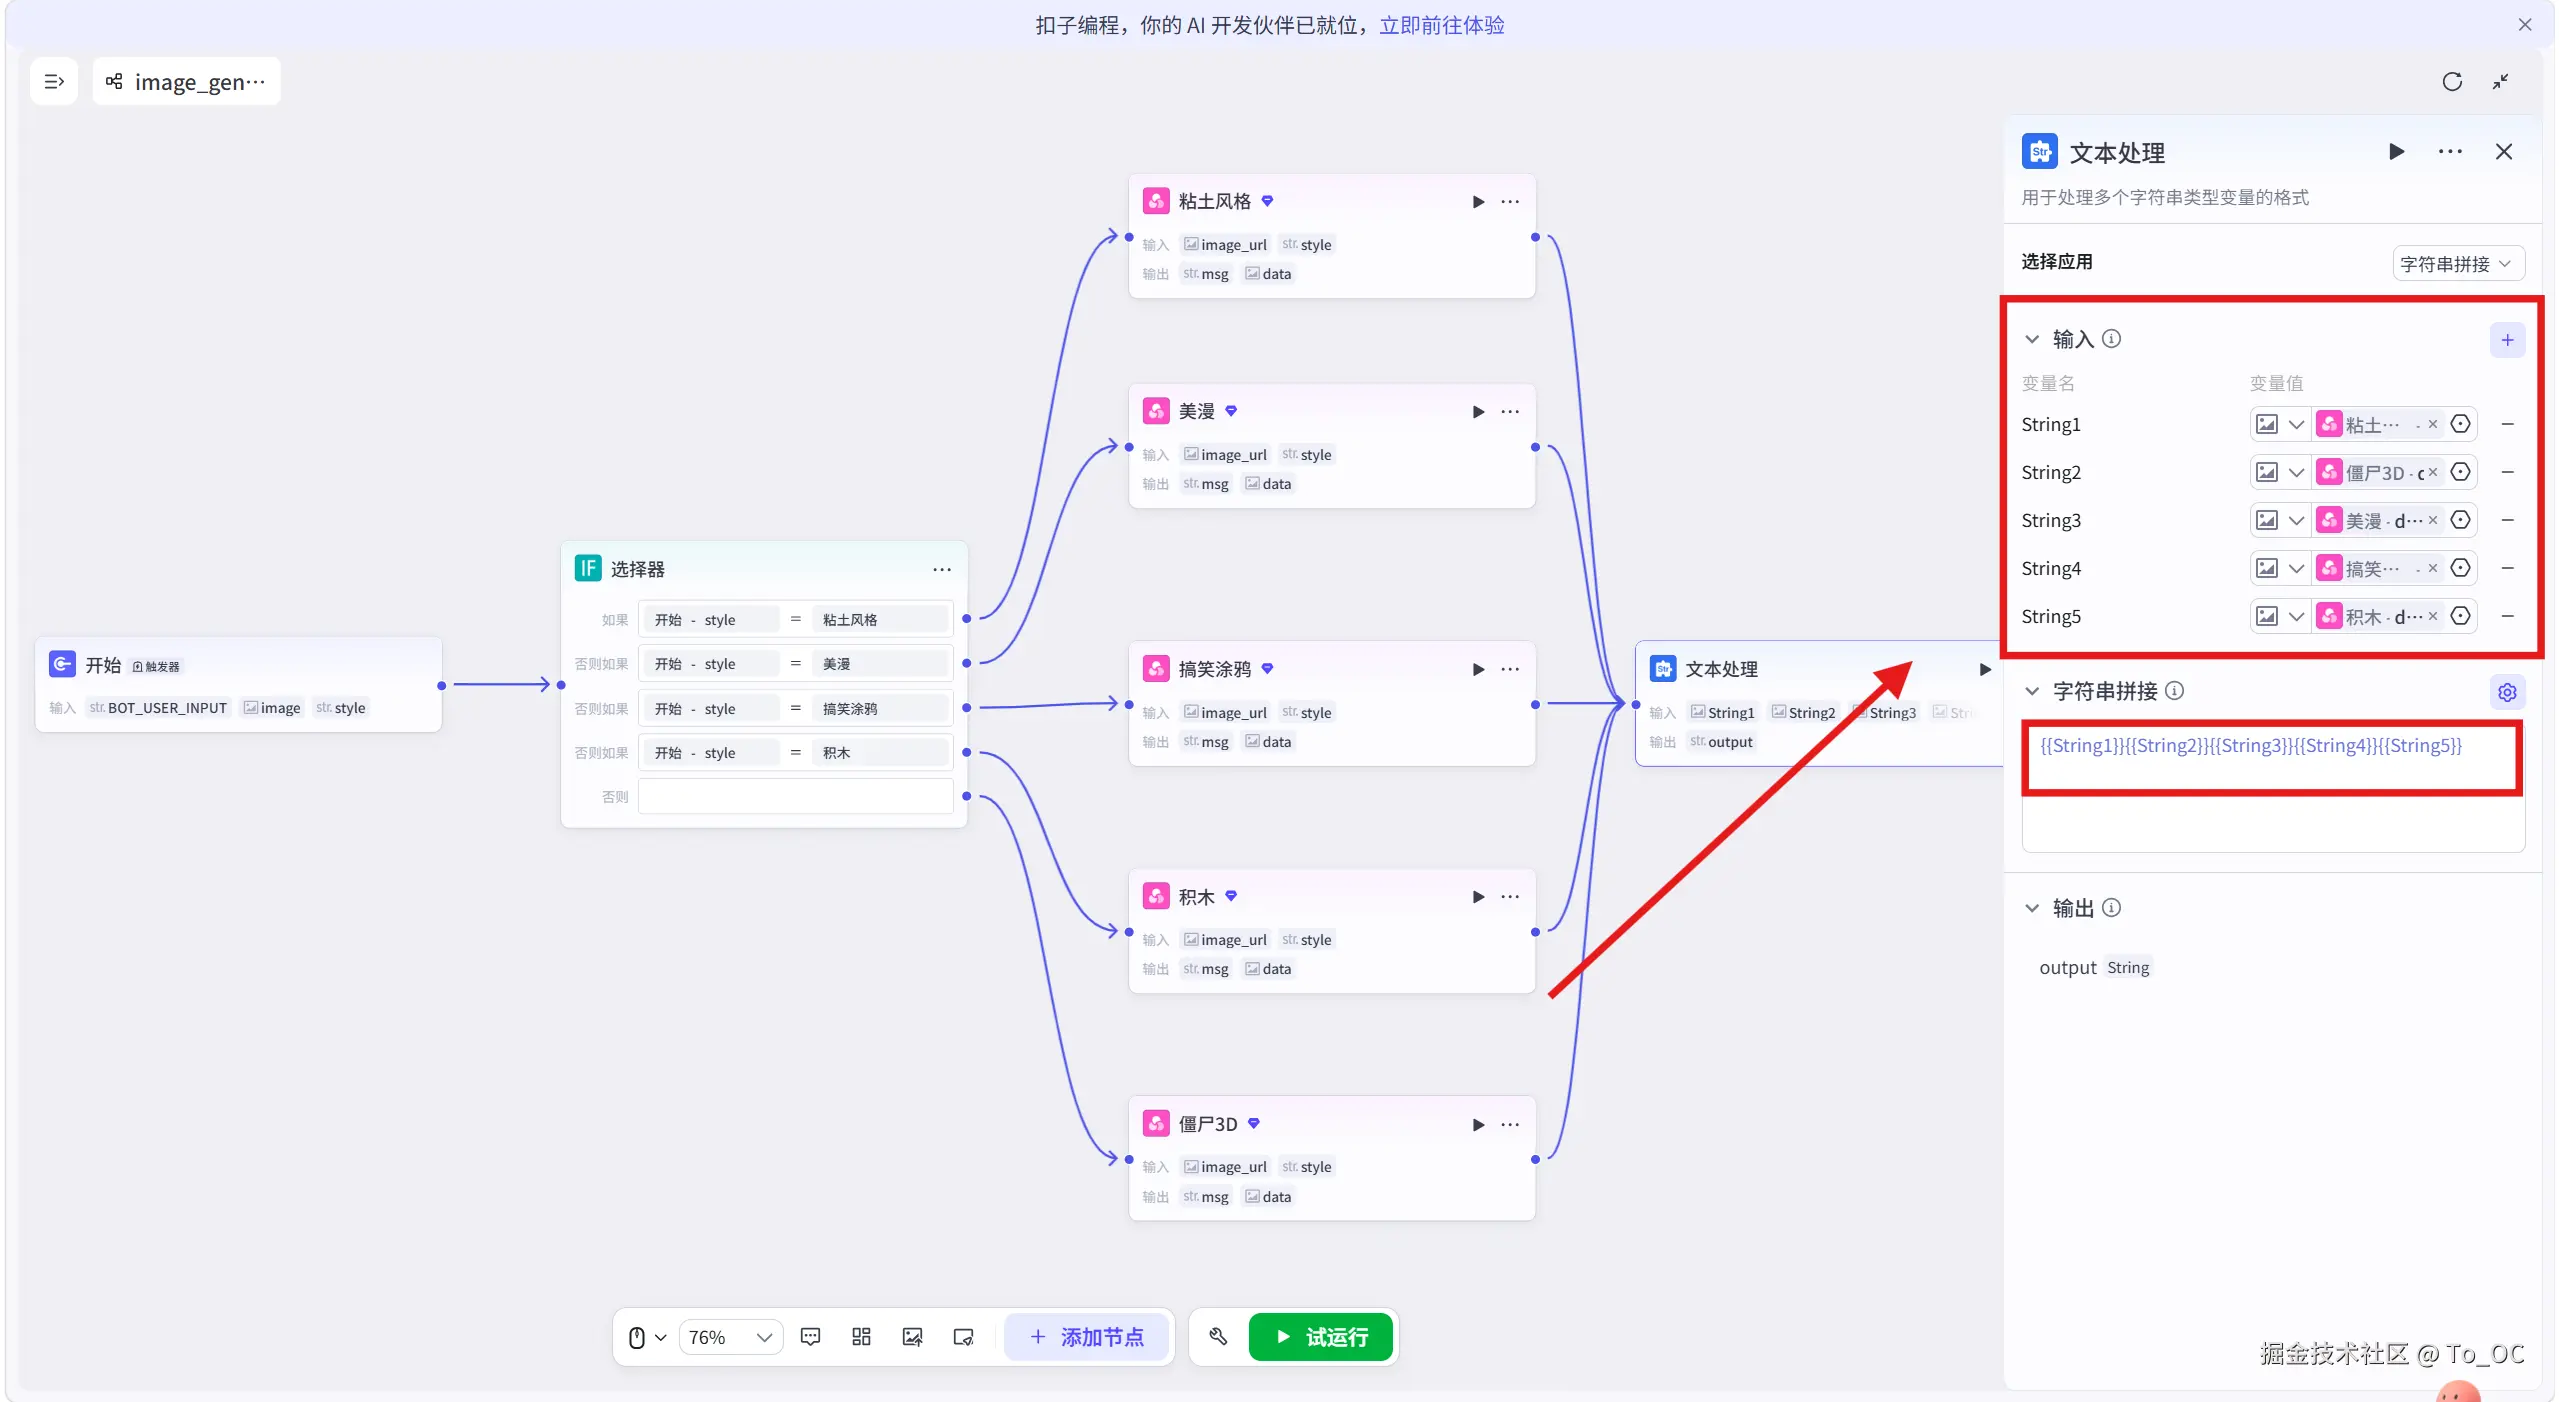Image resolution: width=2559 pixels, height=1402 pixels.
Task: Edit the 粘土风格 condition value
Action: (x=879, y=620)
